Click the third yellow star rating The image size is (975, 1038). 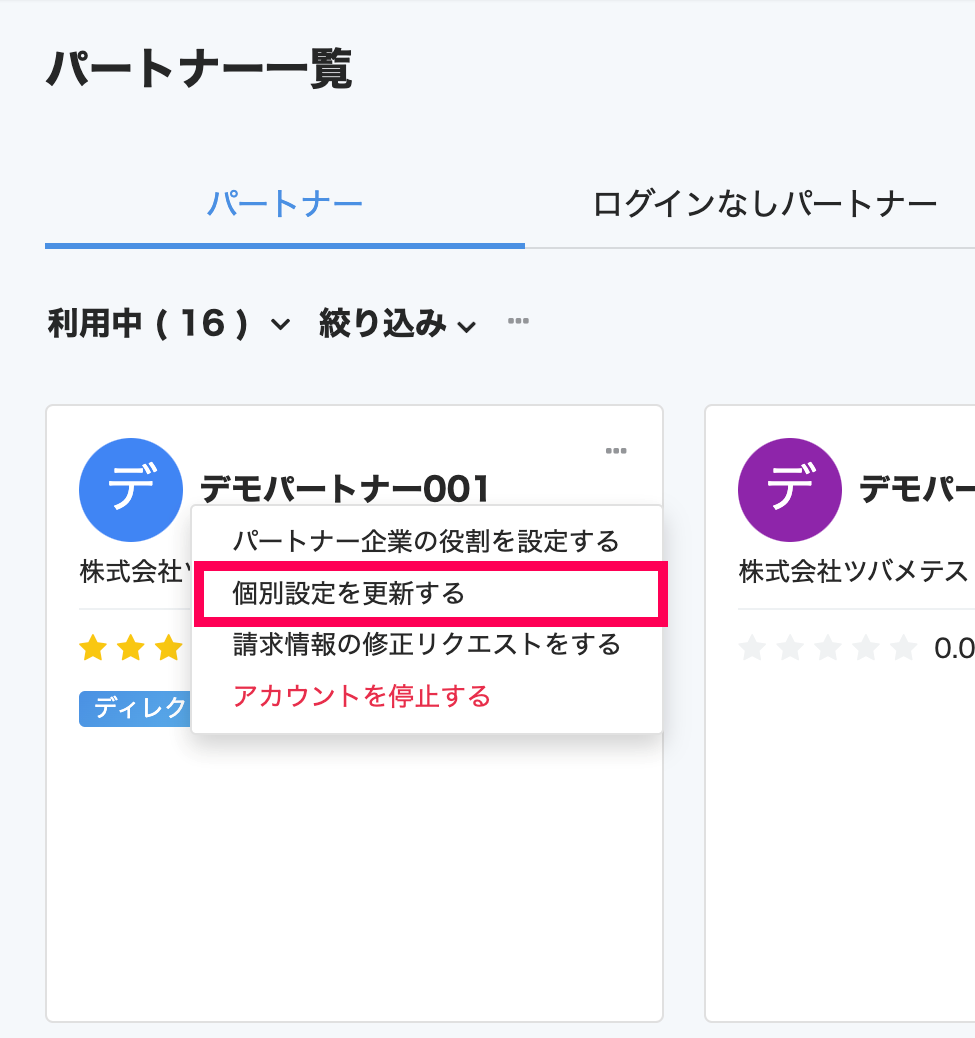tap(169, 647)
